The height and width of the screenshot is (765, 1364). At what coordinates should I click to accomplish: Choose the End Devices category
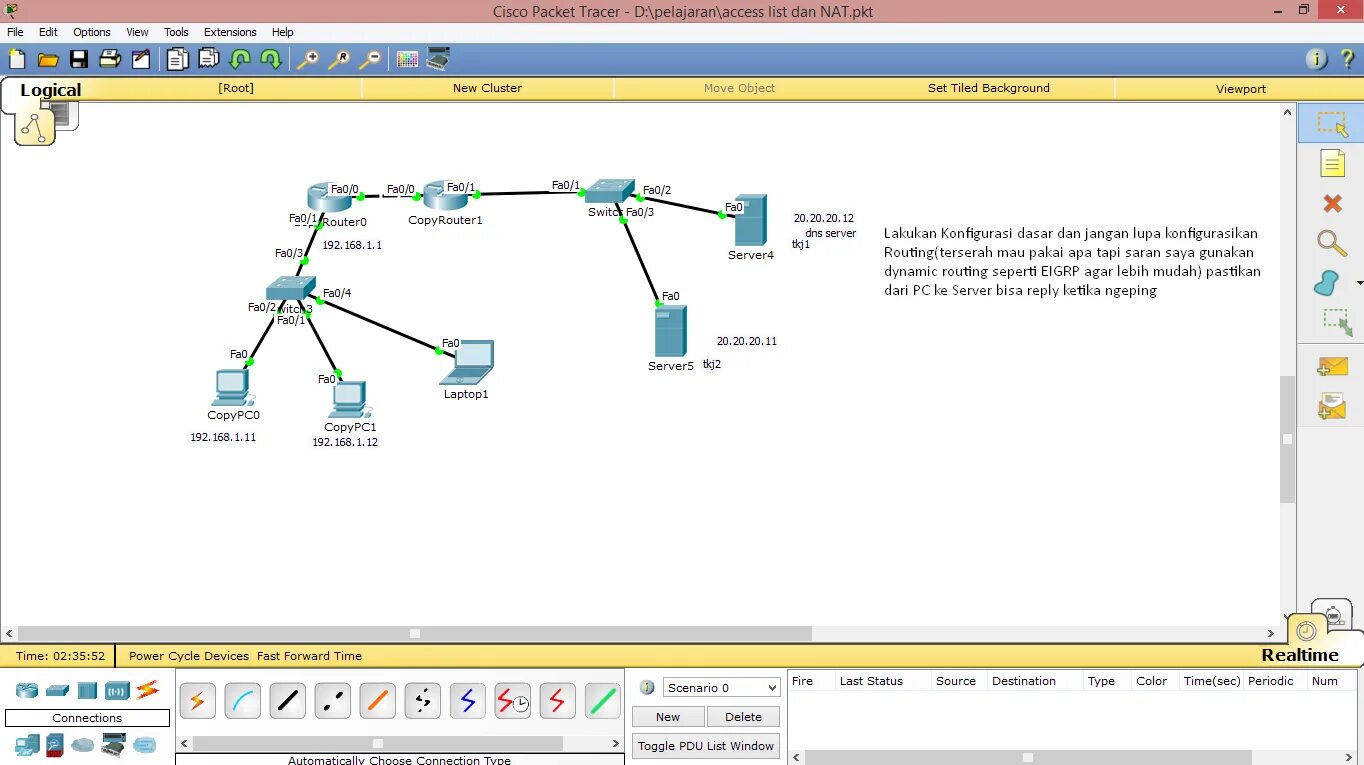pyautogui.click(x=27, y=745)
